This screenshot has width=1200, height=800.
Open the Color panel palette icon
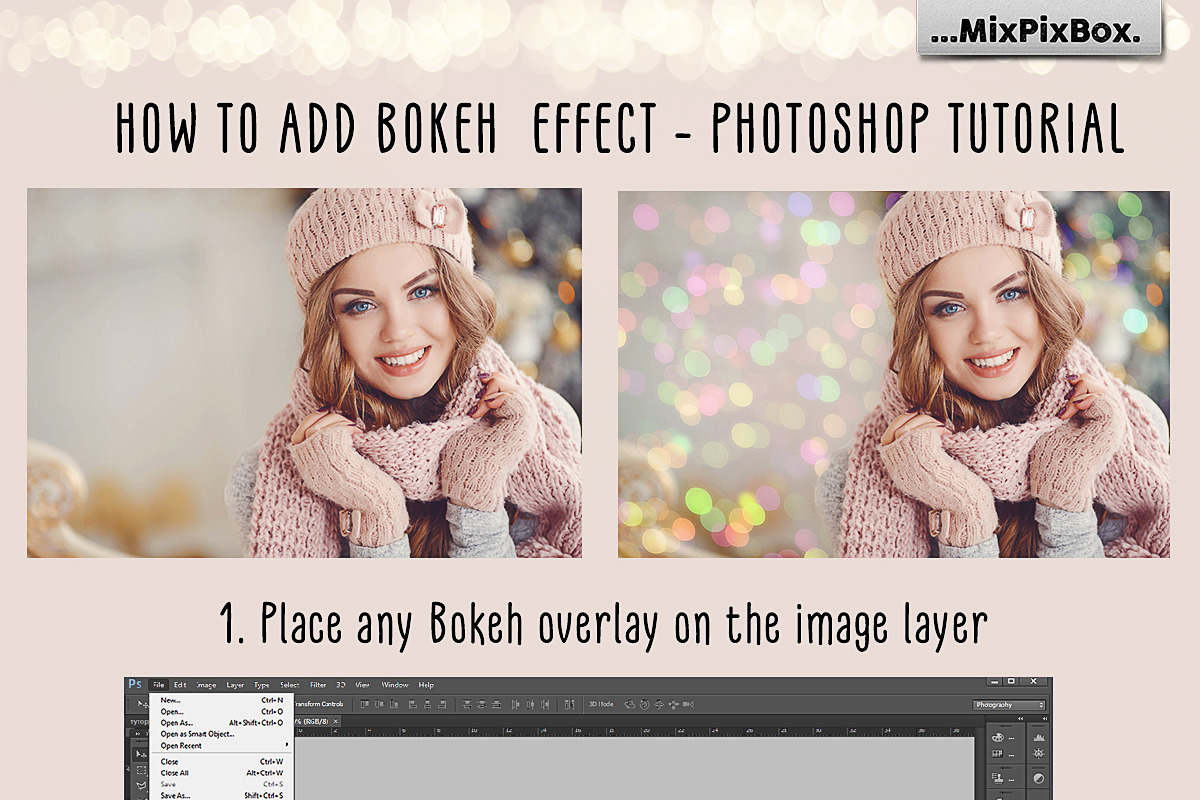point(998,738)
